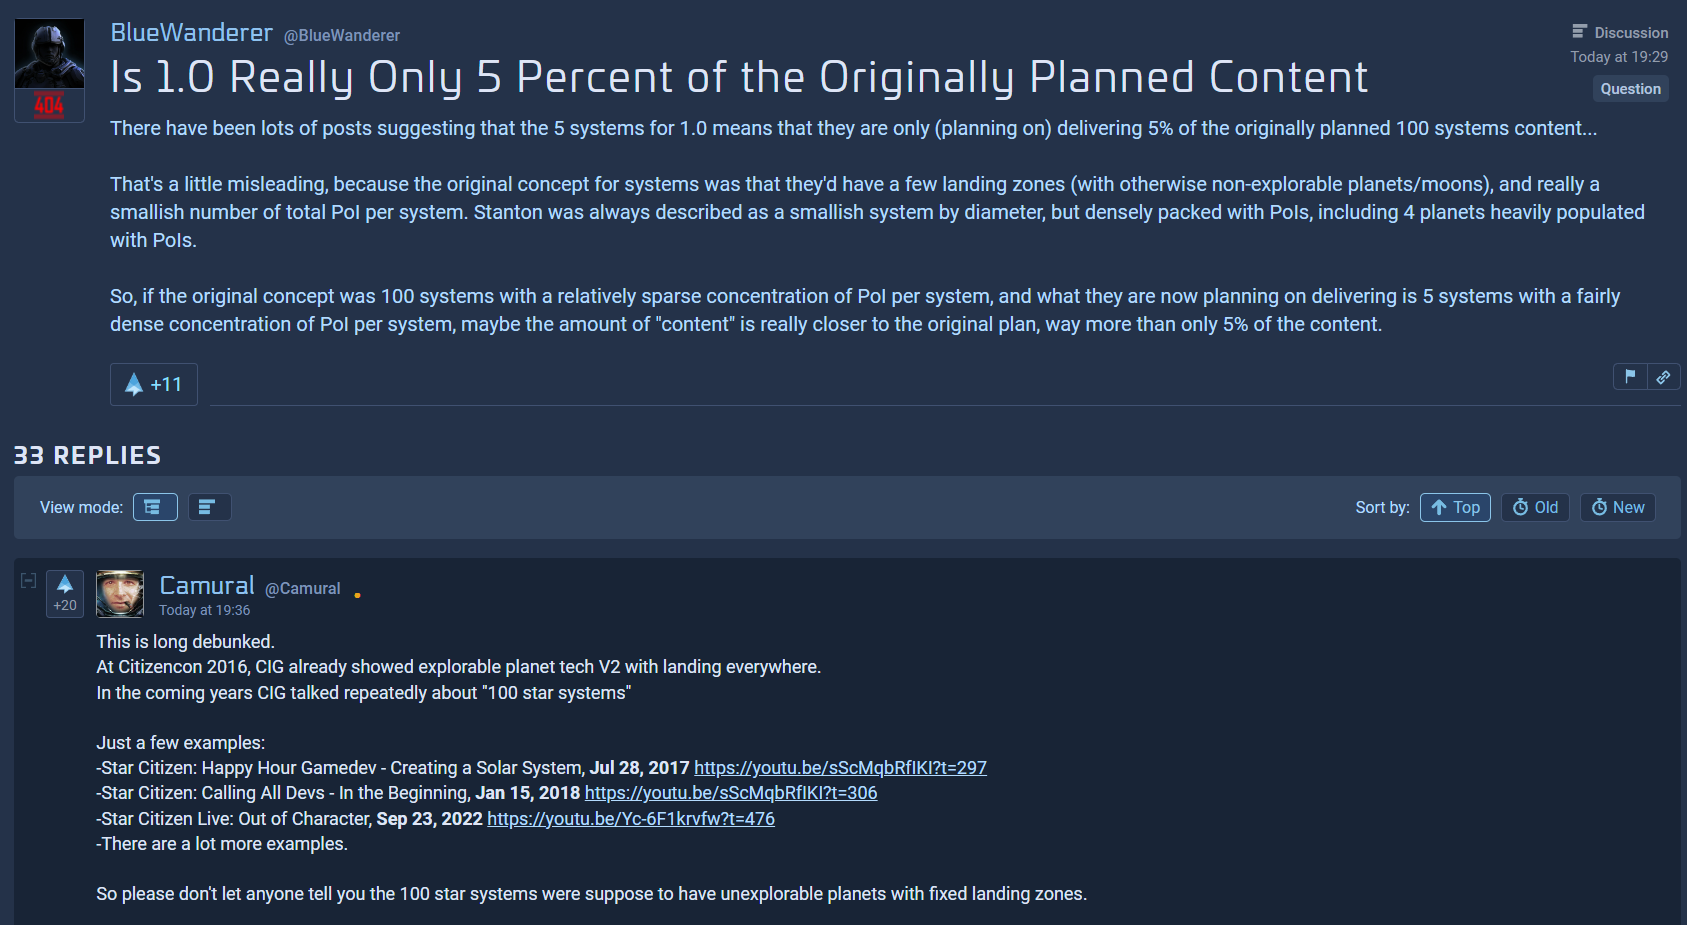Collapse Camural's reply thread
This screenshot has height=925, width=1687.
[29, 580]
